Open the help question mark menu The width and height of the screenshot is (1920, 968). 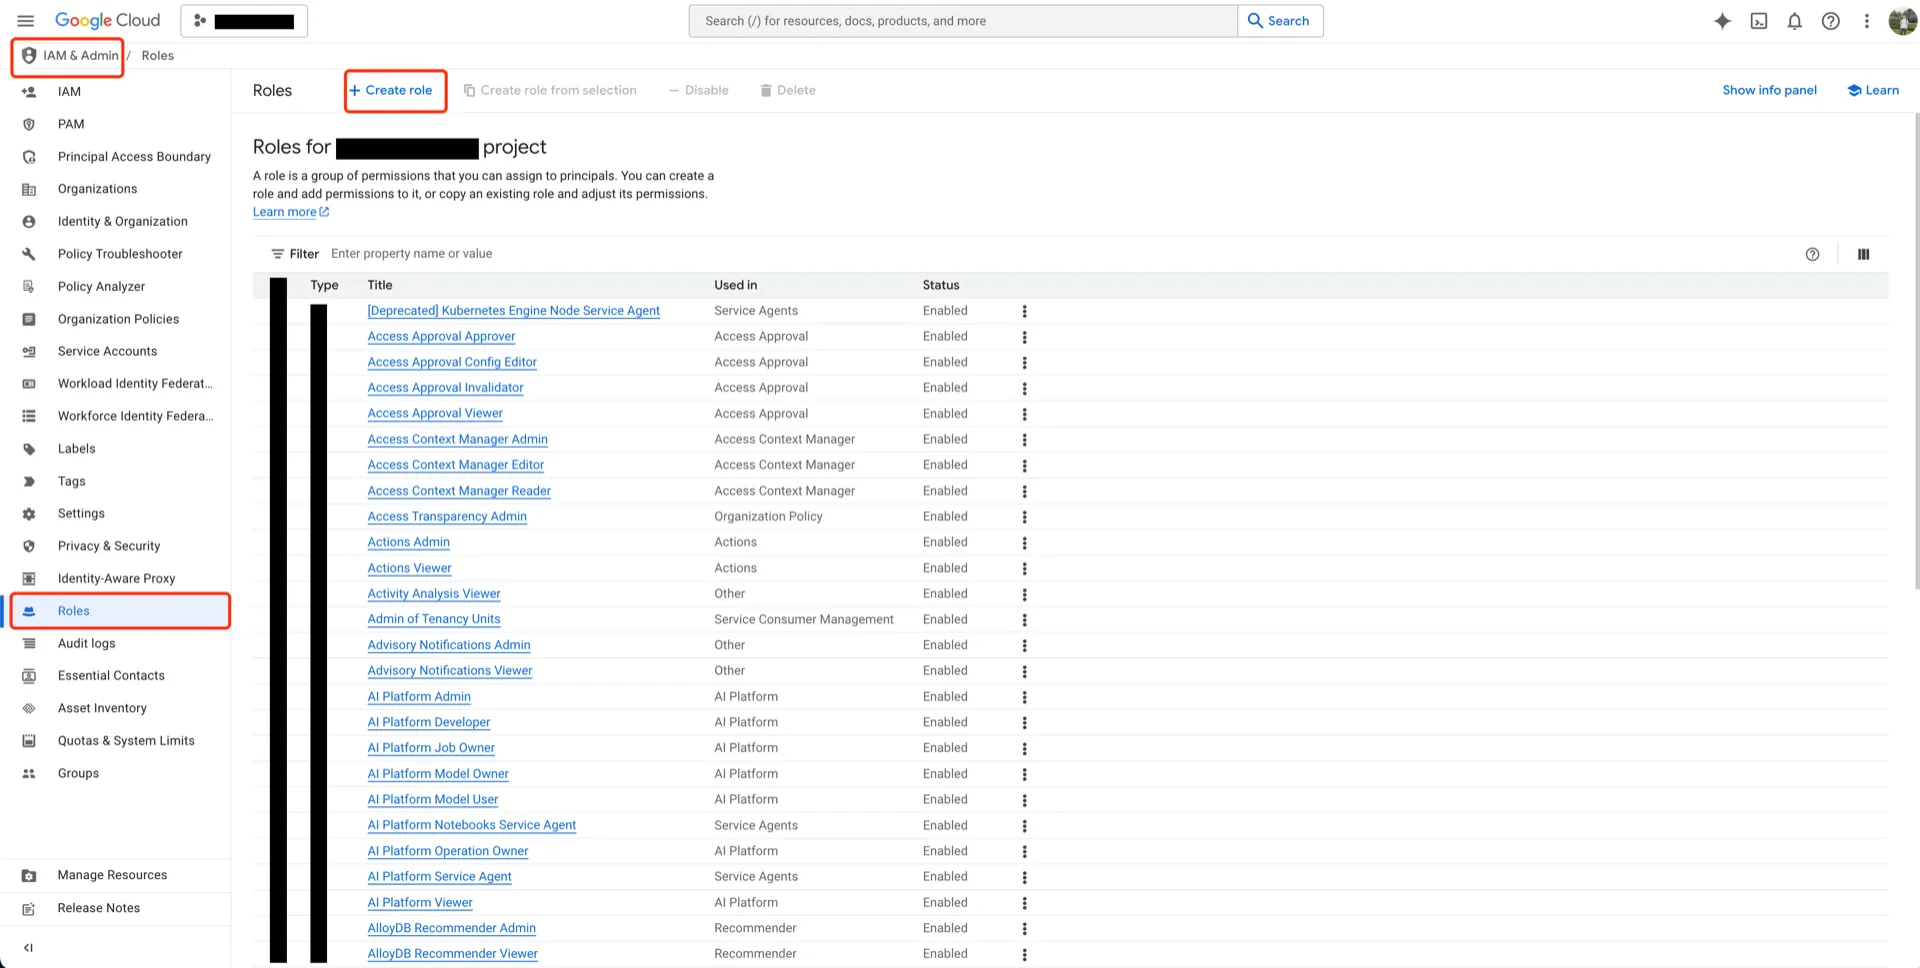tap(1831, 21)
